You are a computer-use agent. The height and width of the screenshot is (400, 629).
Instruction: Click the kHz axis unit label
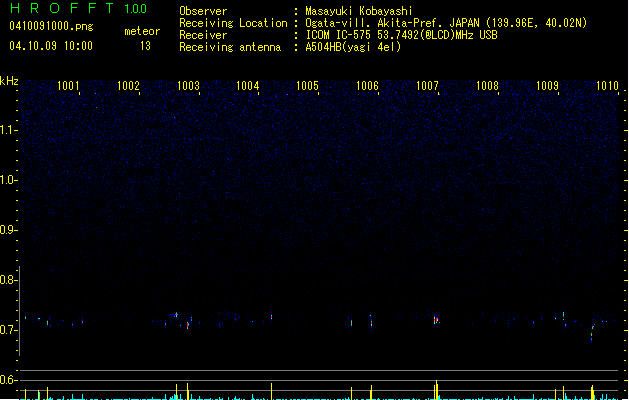pos(9,81)
